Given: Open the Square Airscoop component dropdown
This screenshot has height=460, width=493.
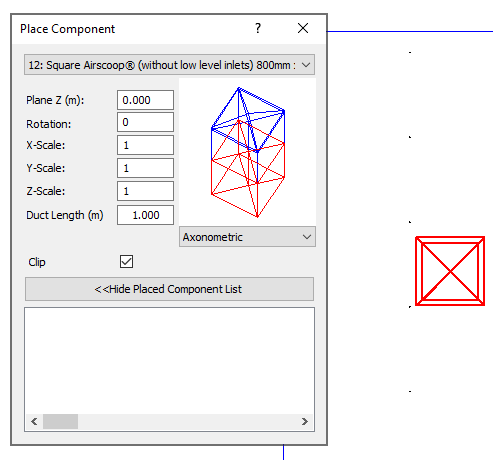Looking at the screenshot, I should pos(169,65).
